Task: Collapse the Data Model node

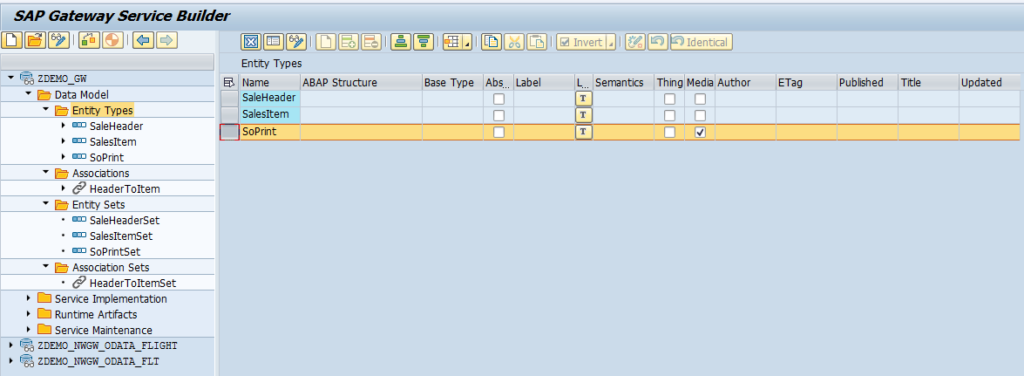Action: point(28,95)
